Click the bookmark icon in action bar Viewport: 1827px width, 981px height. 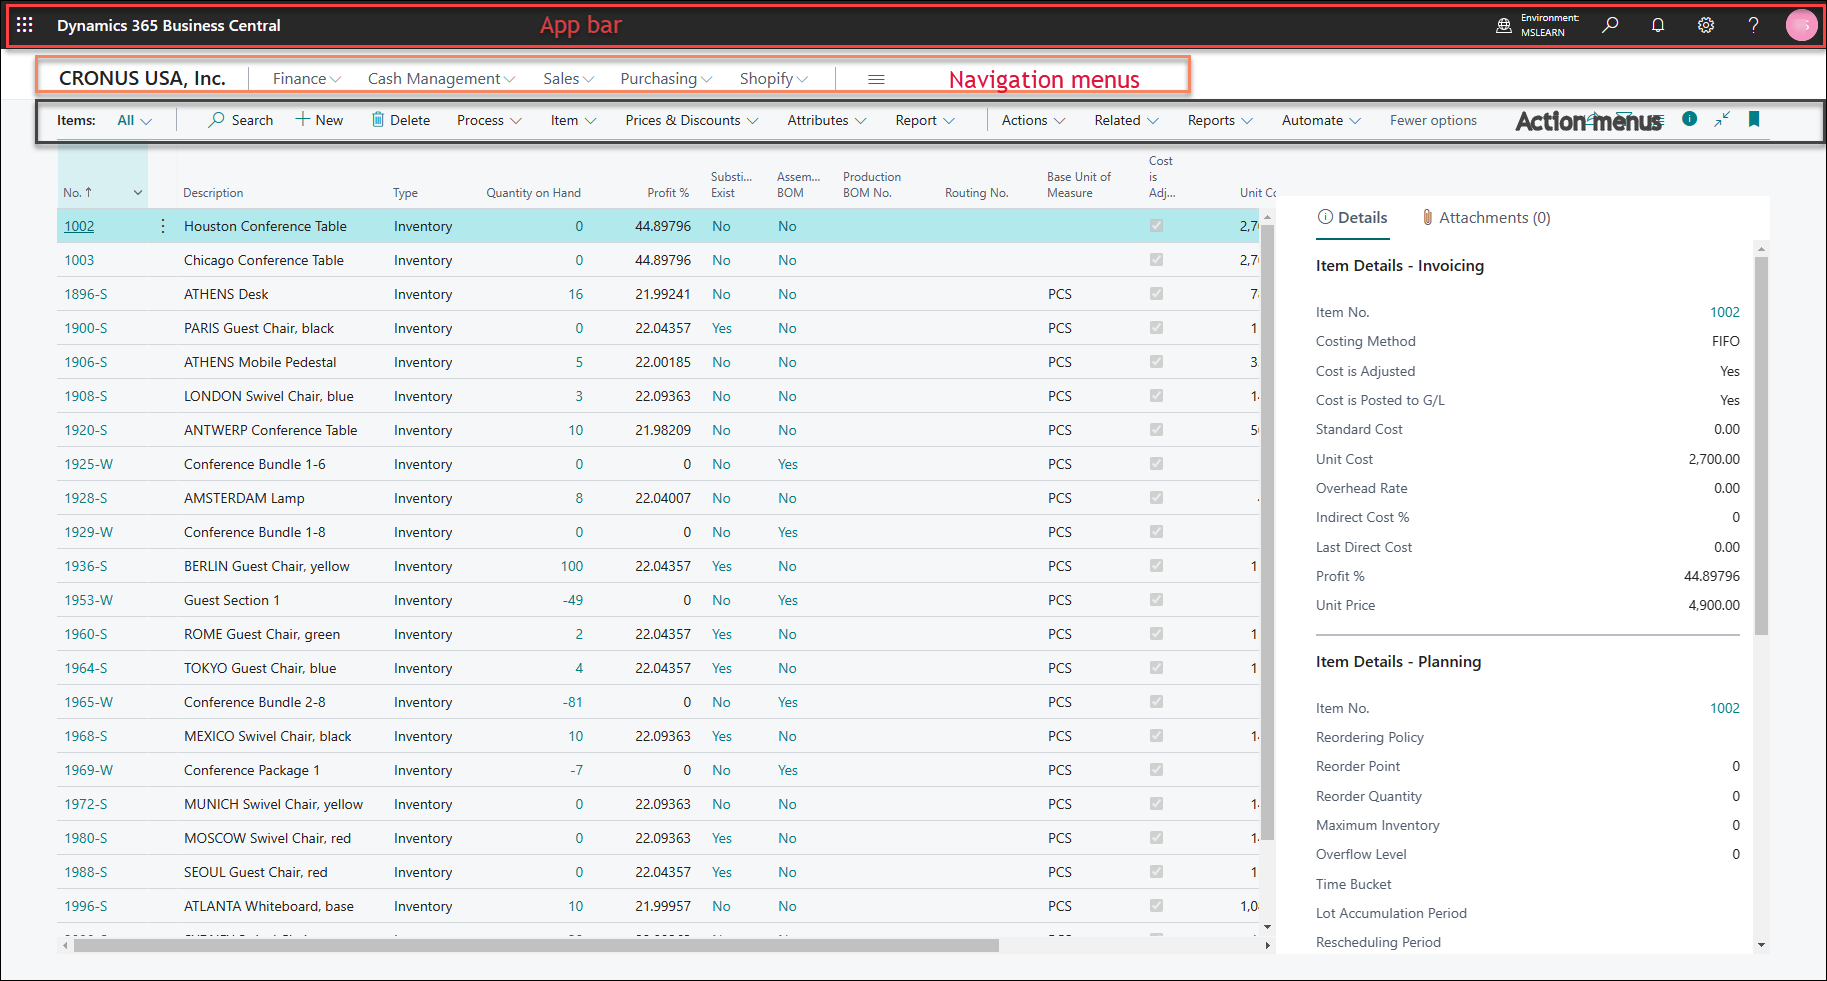(1754, 119)
